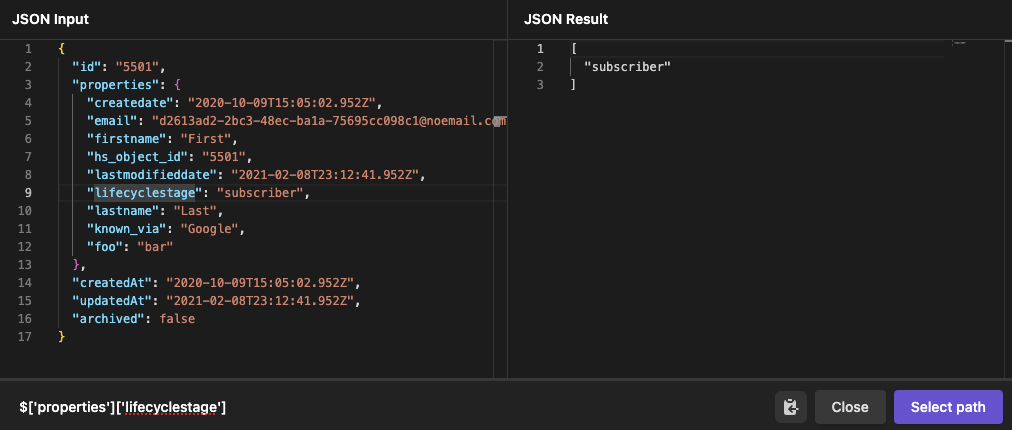This screenshot has height=430, width=1012.
Task: Click the "hs_object_id" key
Action: (x=137, y=157)
